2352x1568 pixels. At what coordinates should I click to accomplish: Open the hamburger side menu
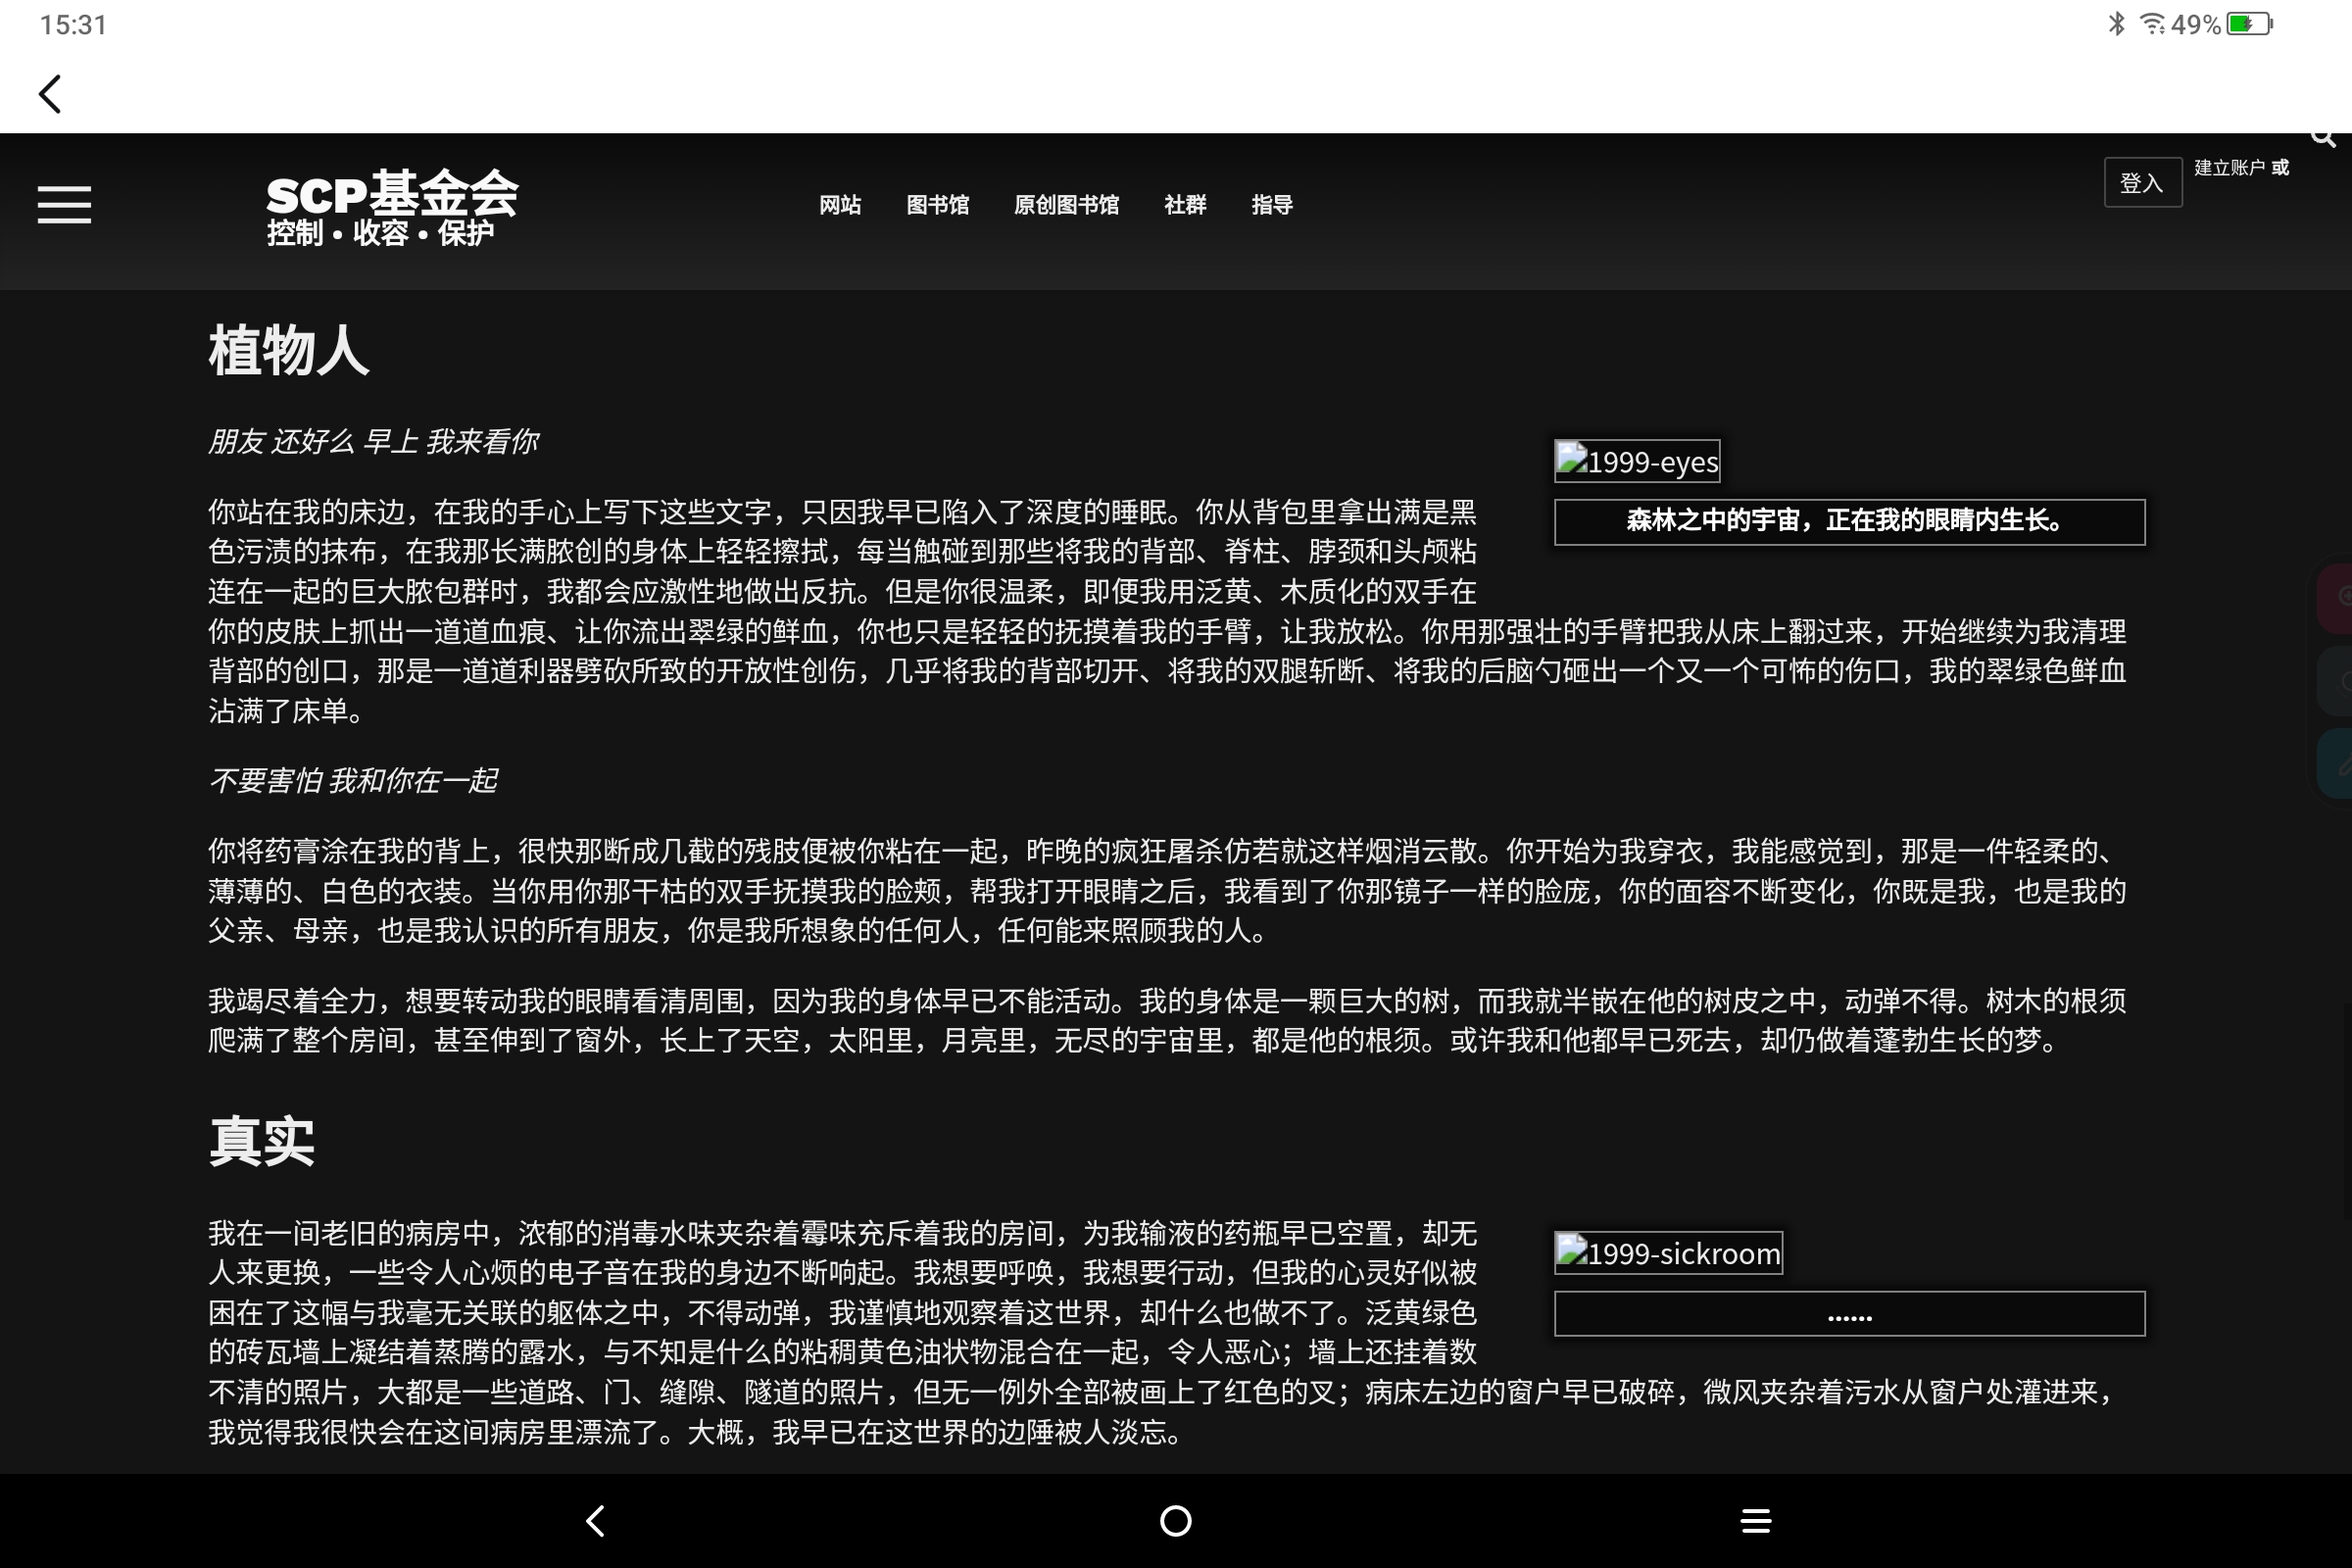pyautogui.click(x=64, y=205)
